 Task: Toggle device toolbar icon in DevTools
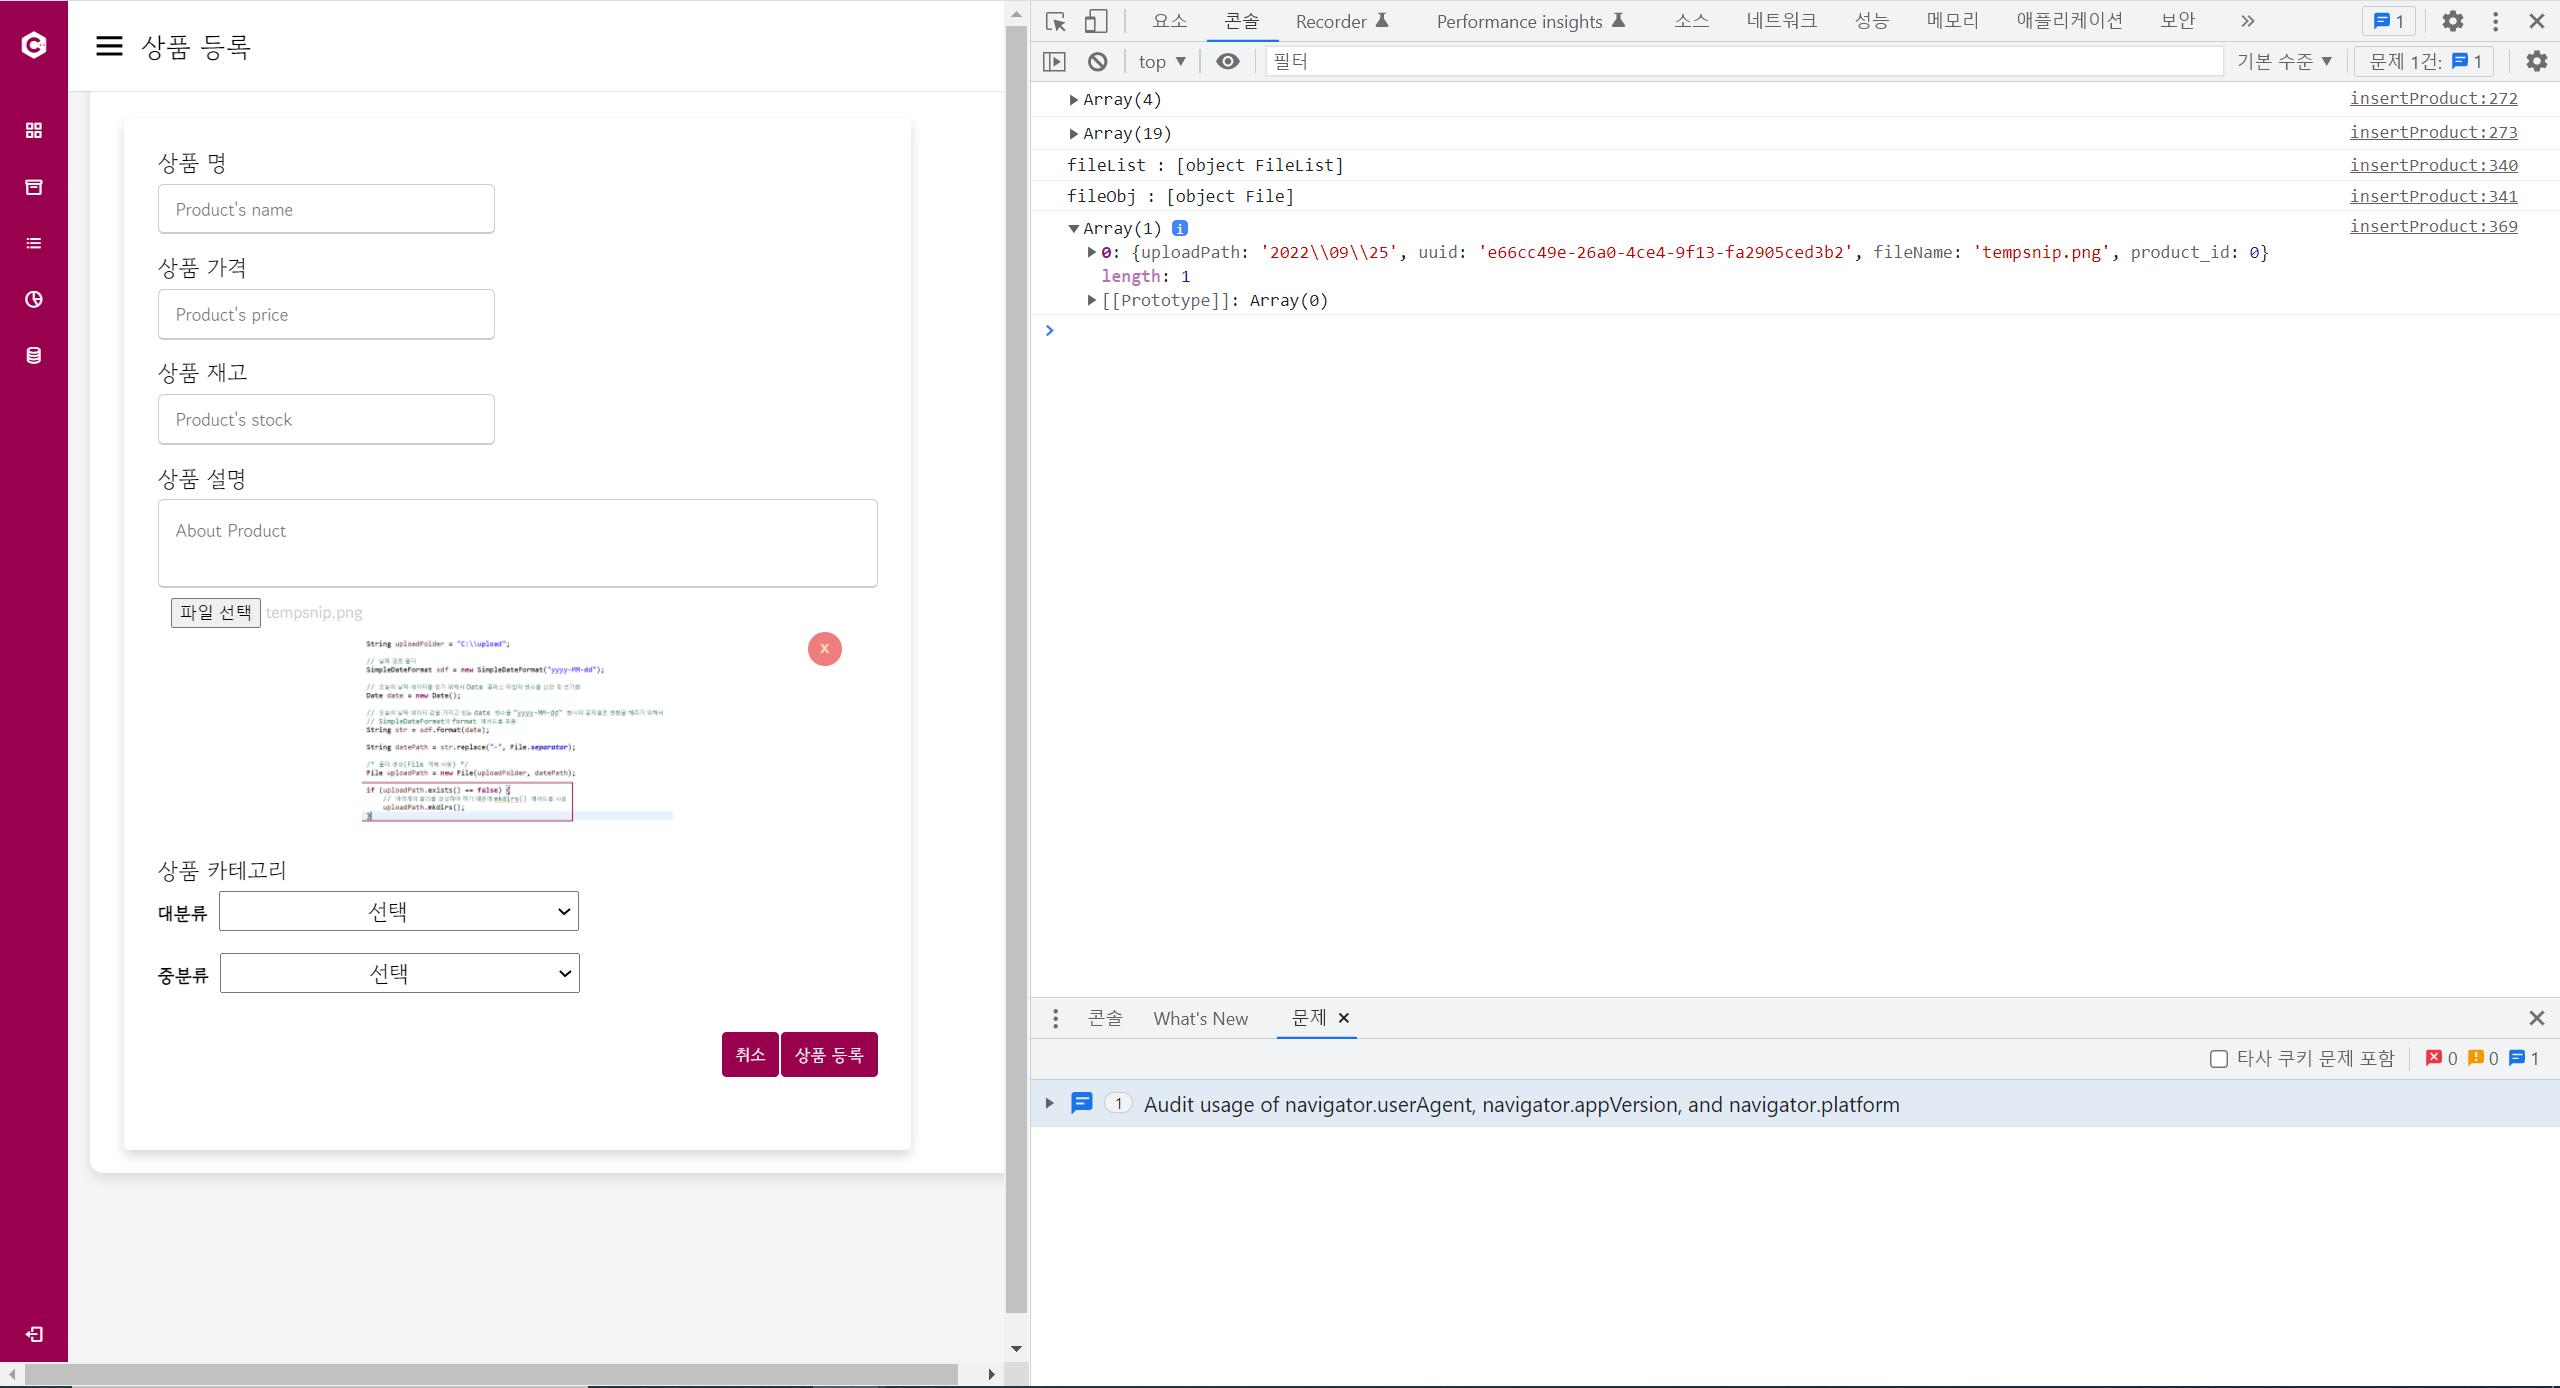1096,21
